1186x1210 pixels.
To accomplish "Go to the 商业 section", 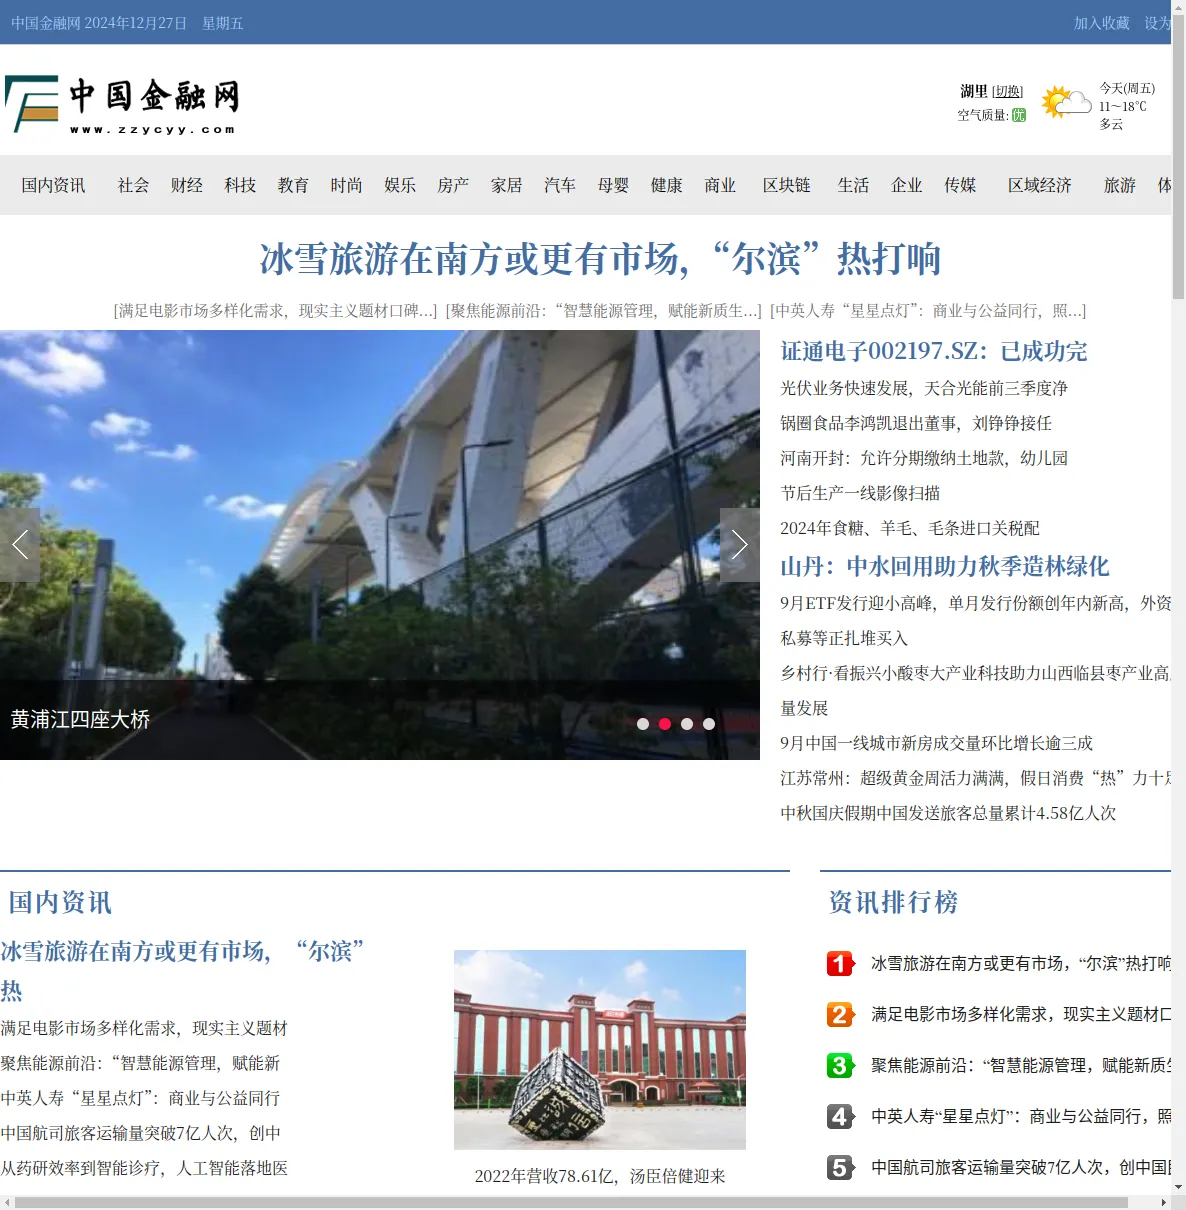I will click(720, 185).
